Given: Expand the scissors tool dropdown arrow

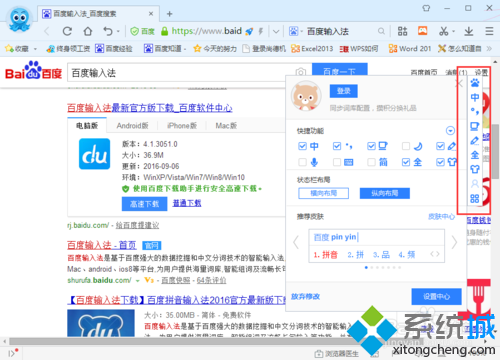Looking at the screenshot, I should (454, 32).
